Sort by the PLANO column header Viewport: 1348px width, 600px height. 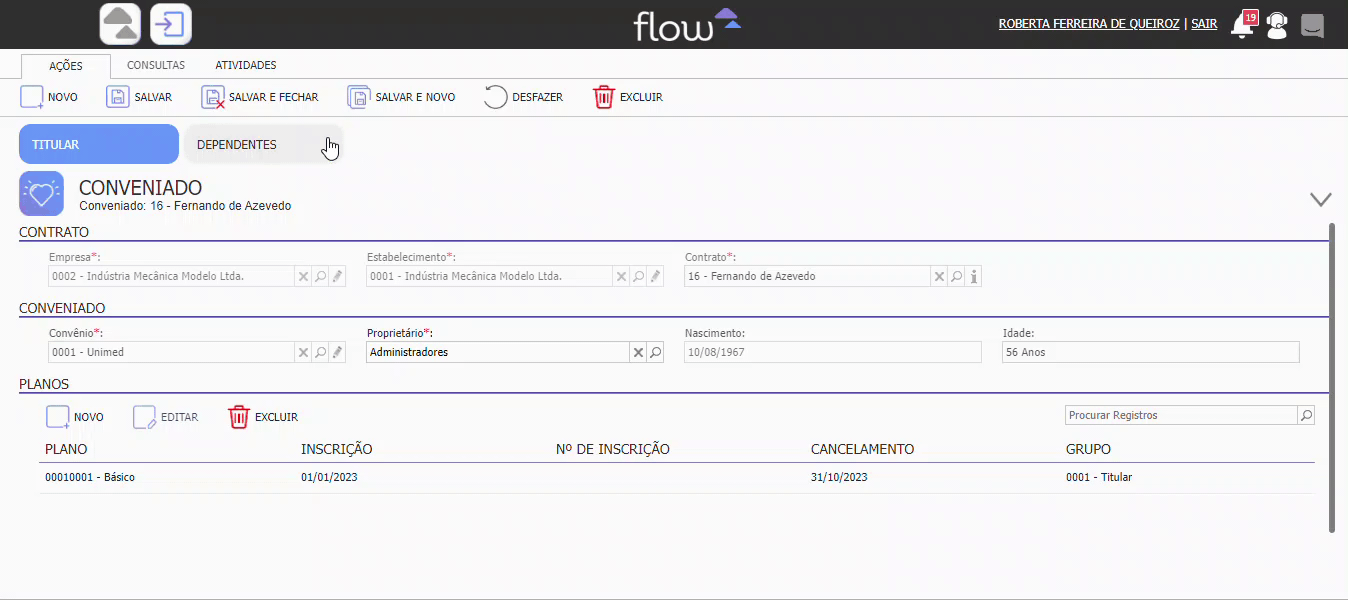66,449
